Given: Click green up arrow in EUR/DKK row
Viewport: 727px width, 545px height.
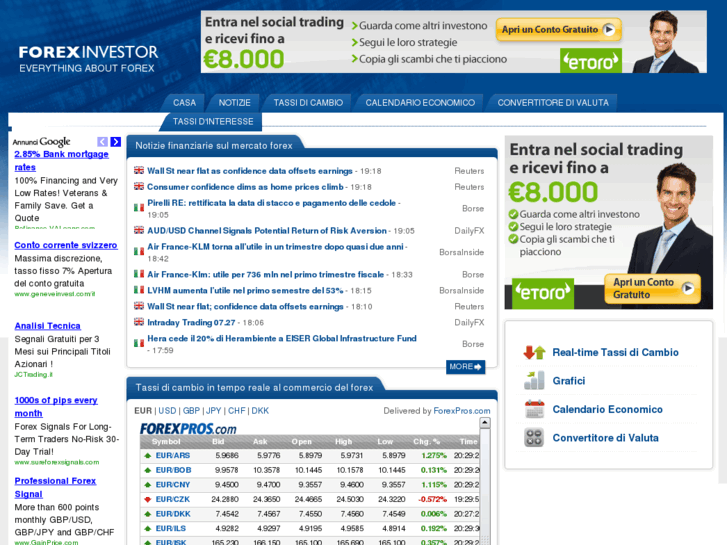Looking at the screenshot, I should [147, 514].
